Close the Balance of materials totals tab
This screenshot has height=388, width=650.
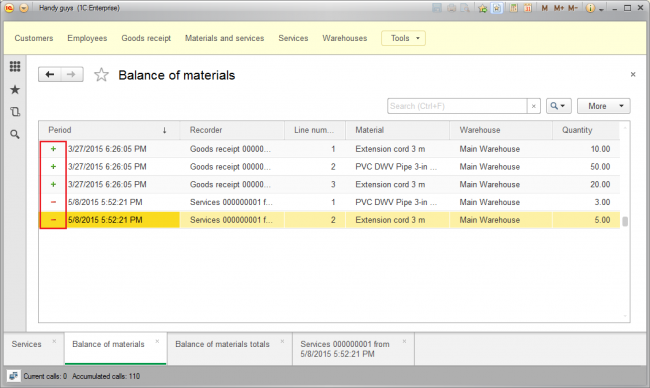[x=282, y=342]
